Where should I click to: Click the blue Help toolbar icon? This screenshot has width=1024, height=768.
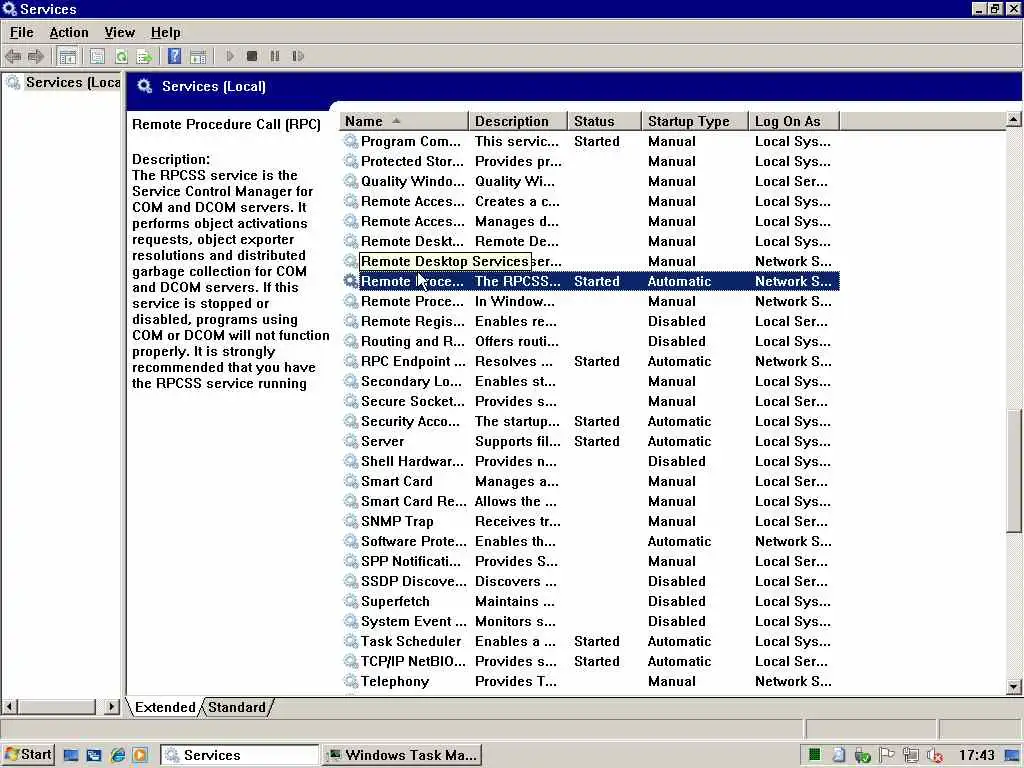[x=174, y=57]
